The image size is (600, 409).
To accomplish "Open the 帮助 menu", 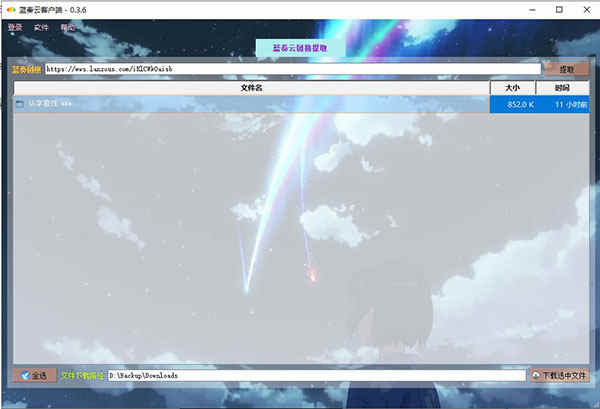I will [67, 28].
